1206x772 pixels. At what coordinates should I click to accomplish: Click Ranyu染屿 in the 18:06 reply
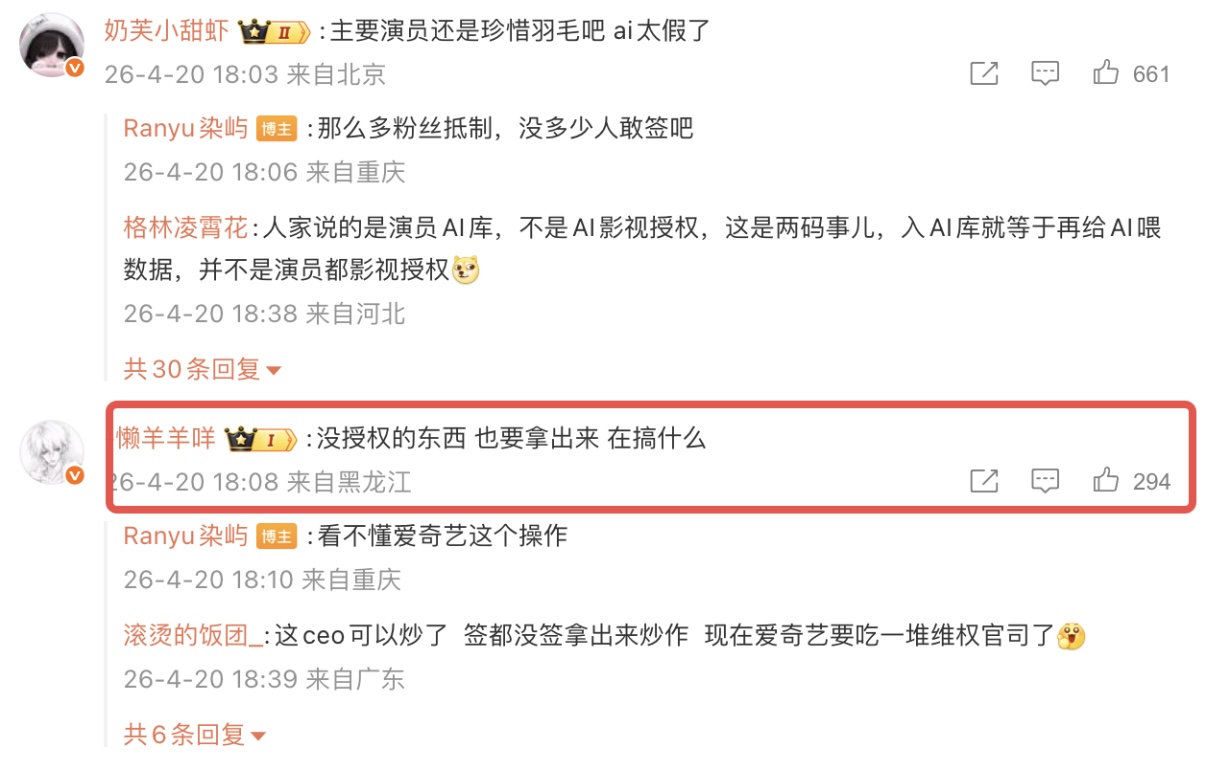(x=185, y=129)
